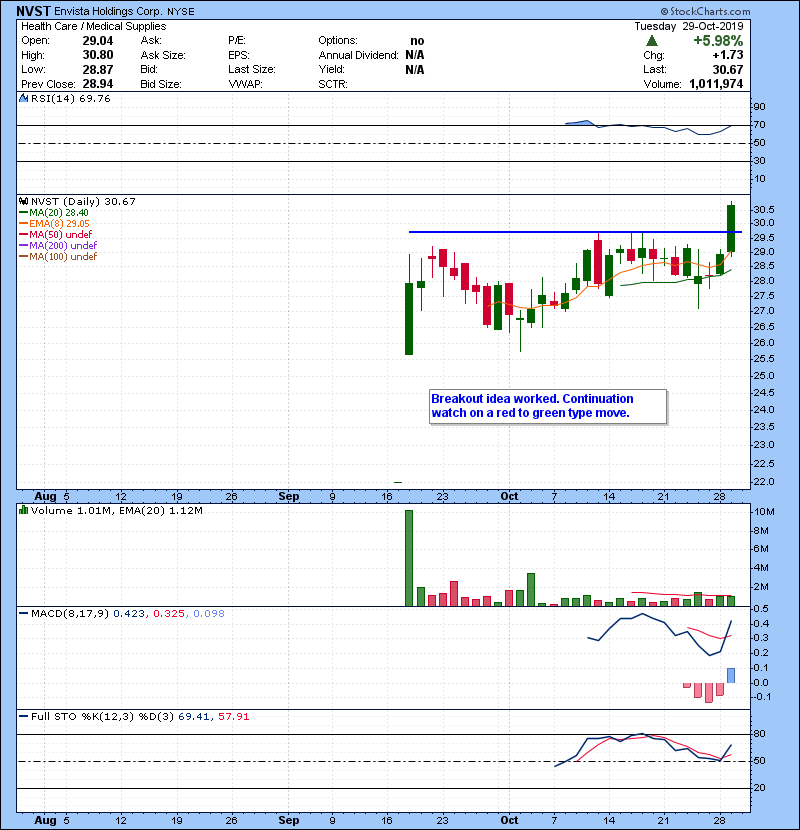Click the Breakout idea worked annotation box
This screenshot has height=830, width=800.
(548, 407)
